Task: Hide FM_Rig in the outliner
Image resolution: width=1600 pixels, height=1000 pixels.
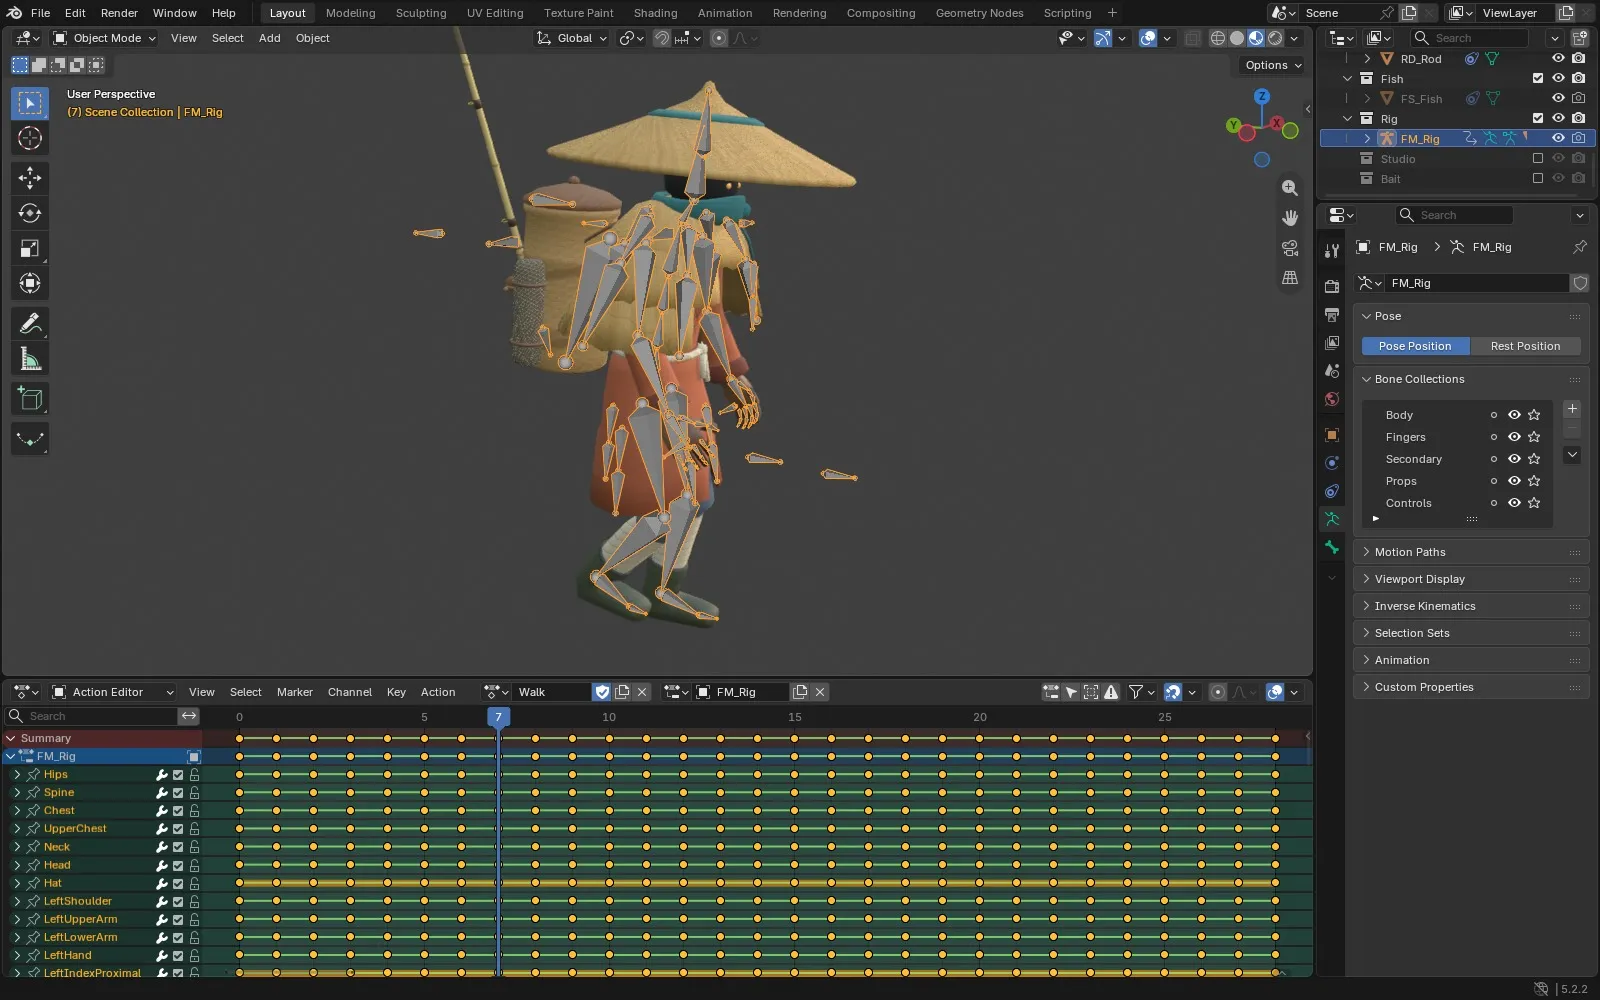Action: [x=1558, y=139]
